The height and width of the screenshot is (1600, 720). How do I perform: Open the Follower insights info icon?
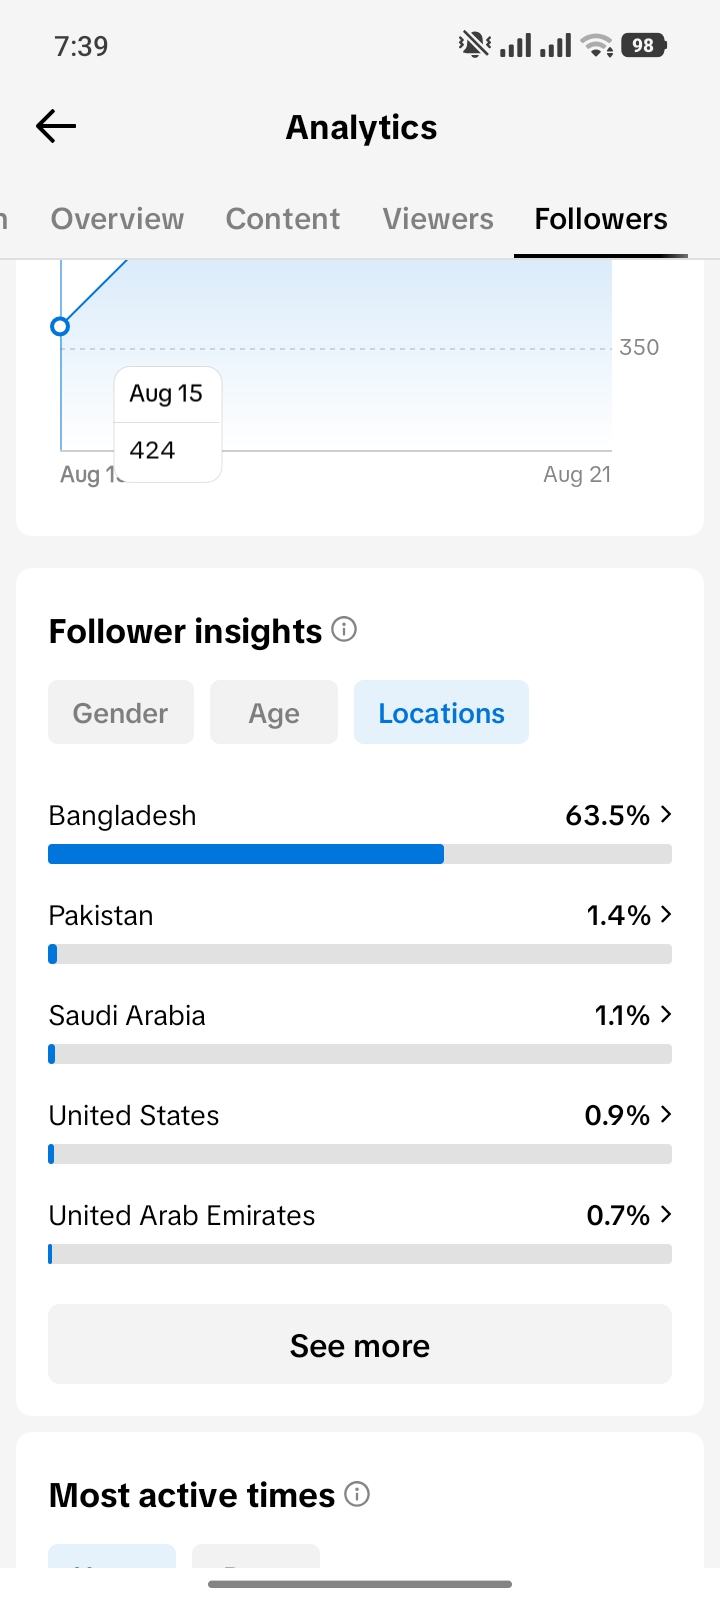point(344,629)
